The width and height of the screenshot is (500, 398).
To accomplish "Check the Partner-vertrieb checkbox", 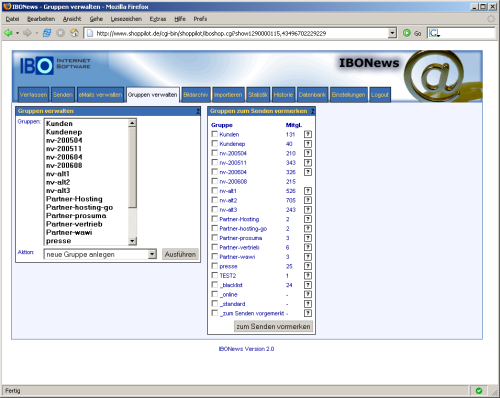I will pyautogui.click(x=215, y=247).
